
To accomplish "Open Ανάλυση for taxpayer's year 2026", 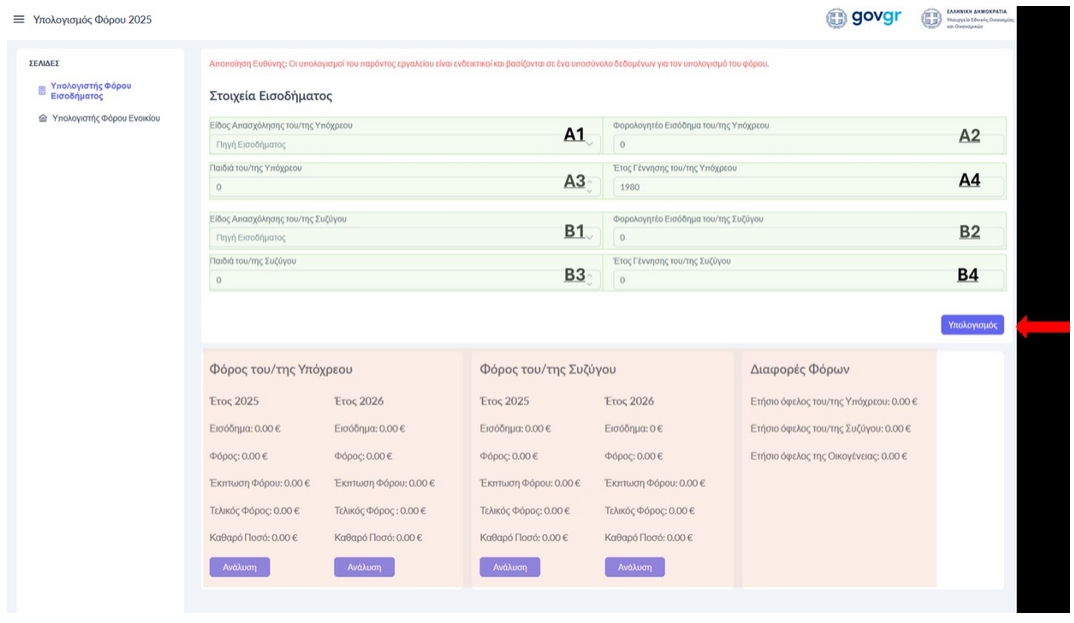I will click(364, 567).
